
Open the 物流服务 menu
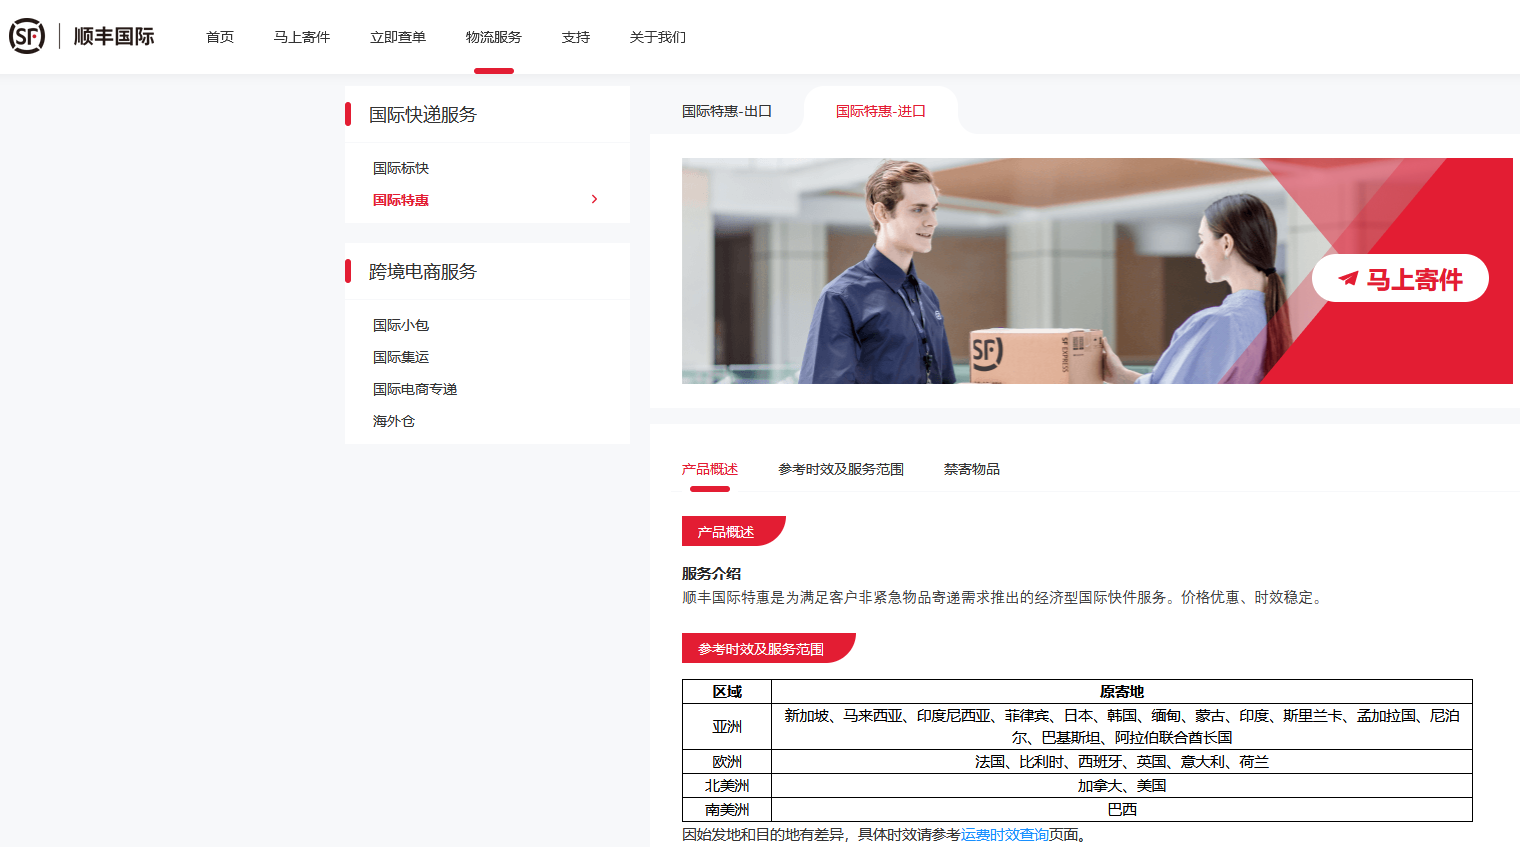coord(494,37)
